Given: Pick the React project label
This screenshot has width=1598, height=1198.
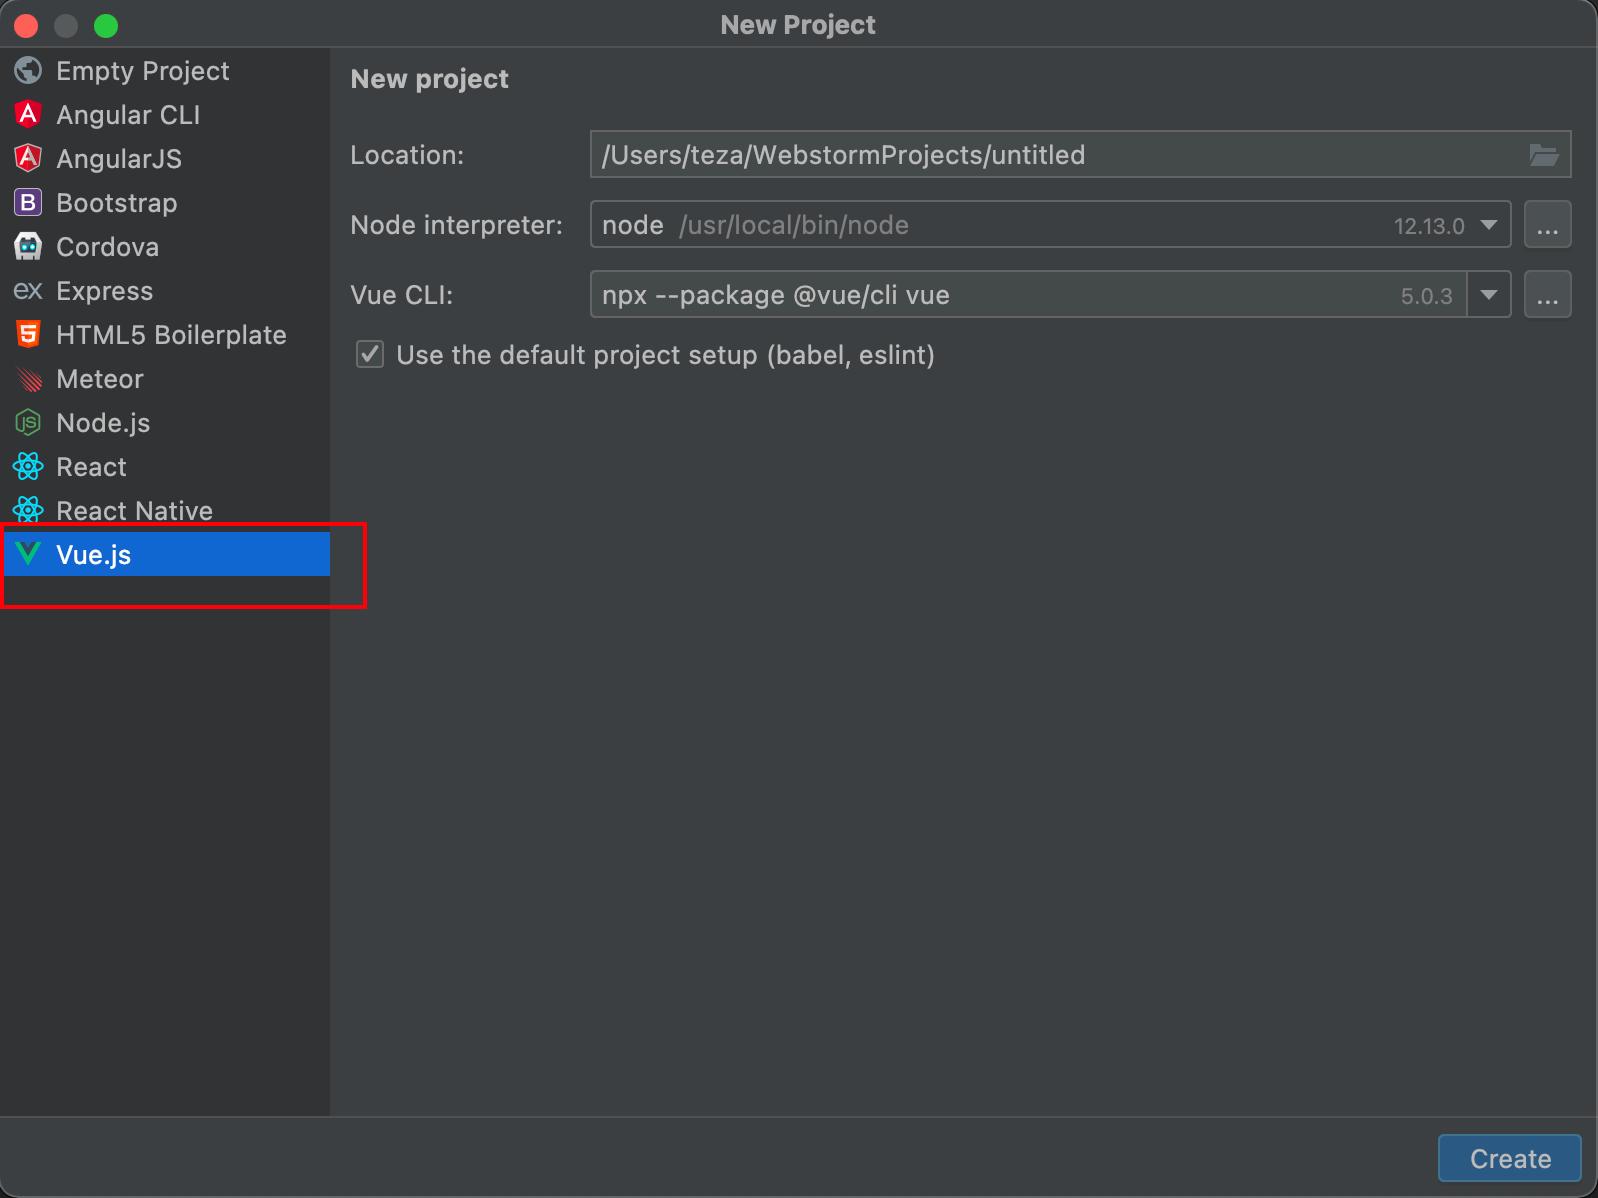Looking at the screenshot, I should [x=92, y=467].
